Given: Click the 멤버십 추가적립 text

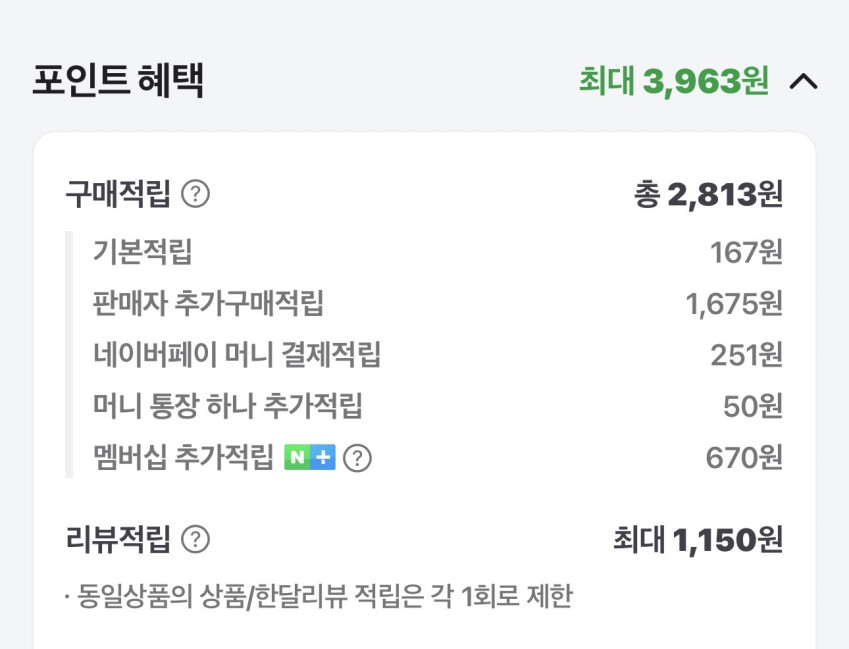Looking at the screenshot, I should (183, 458).
